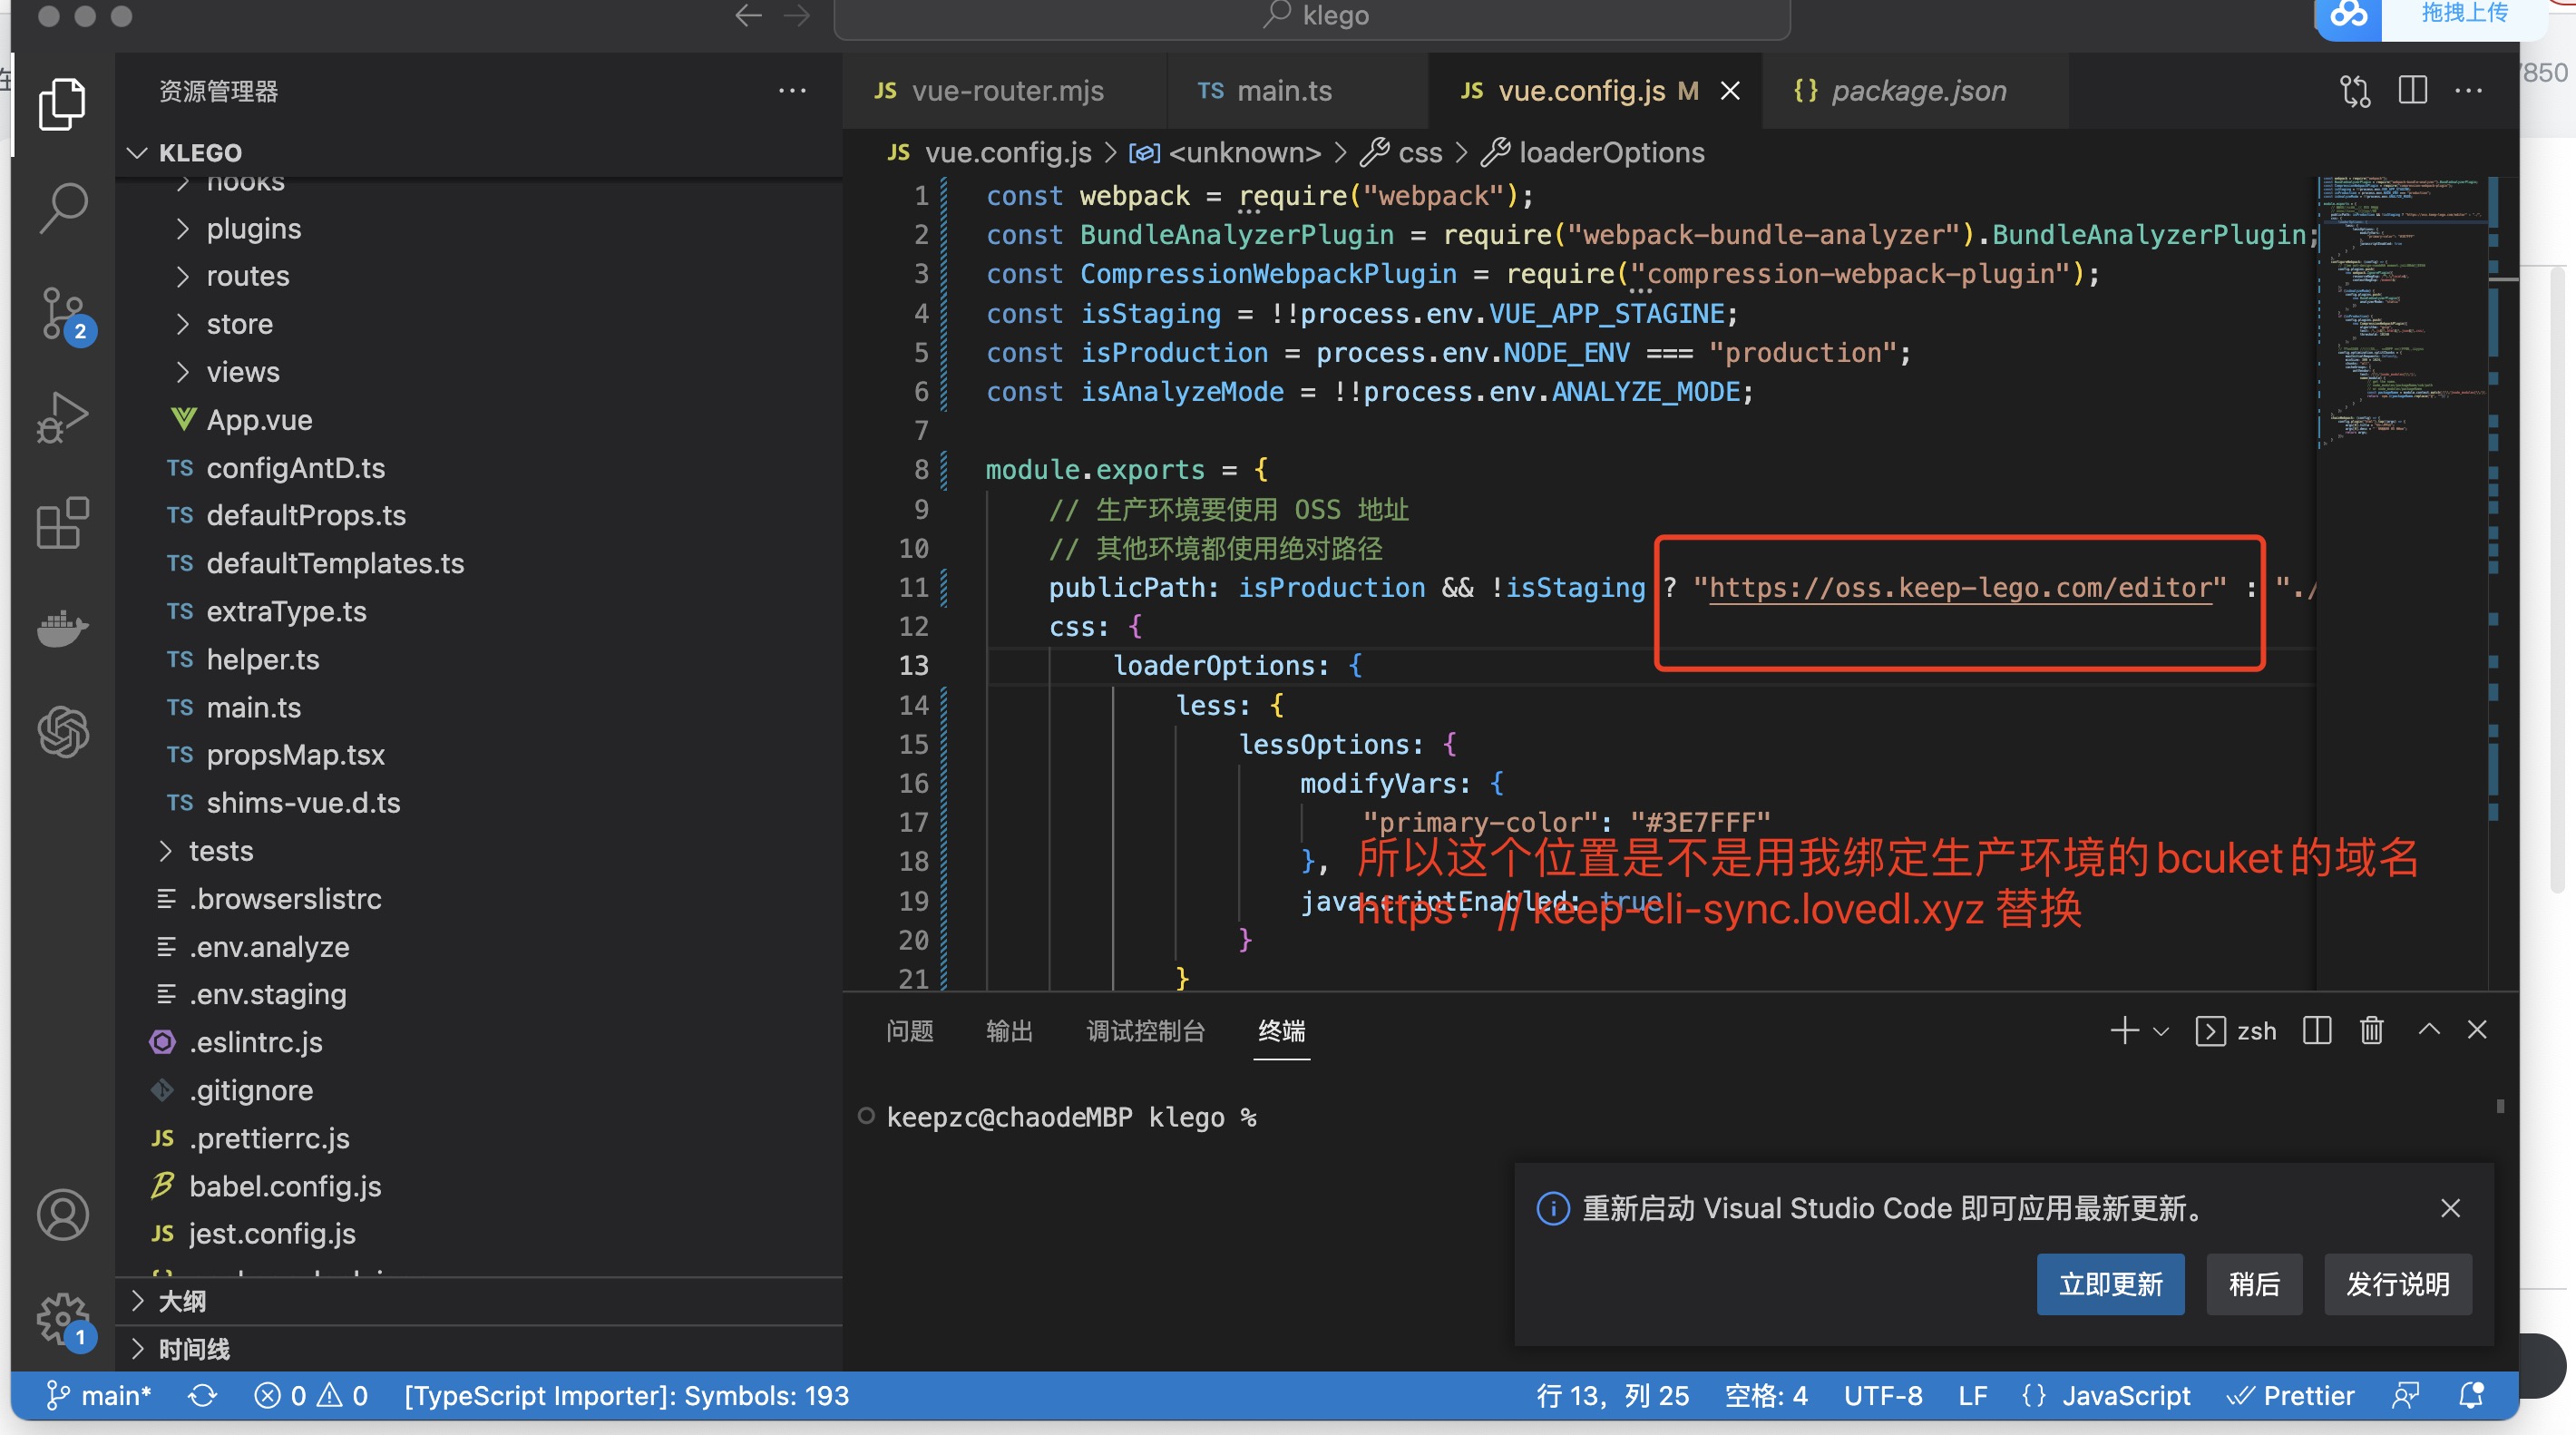Open Source Control view with 2 changes
The width and height of the screenshot is (2576, 1435).
click(x=64, y=314)
